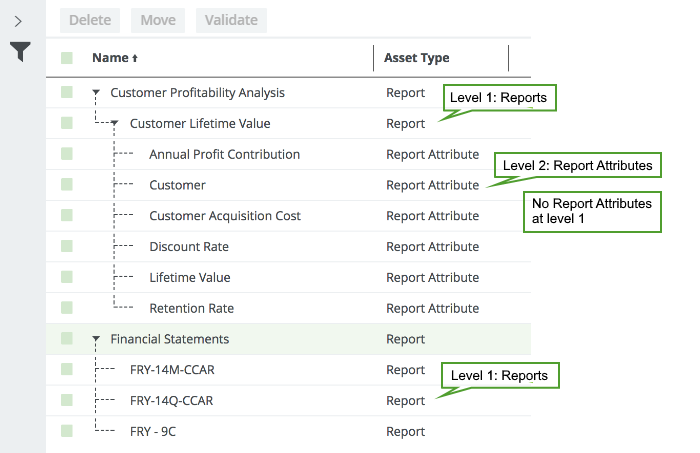Open the Lifetime Value attribute

tap(189, 278)
